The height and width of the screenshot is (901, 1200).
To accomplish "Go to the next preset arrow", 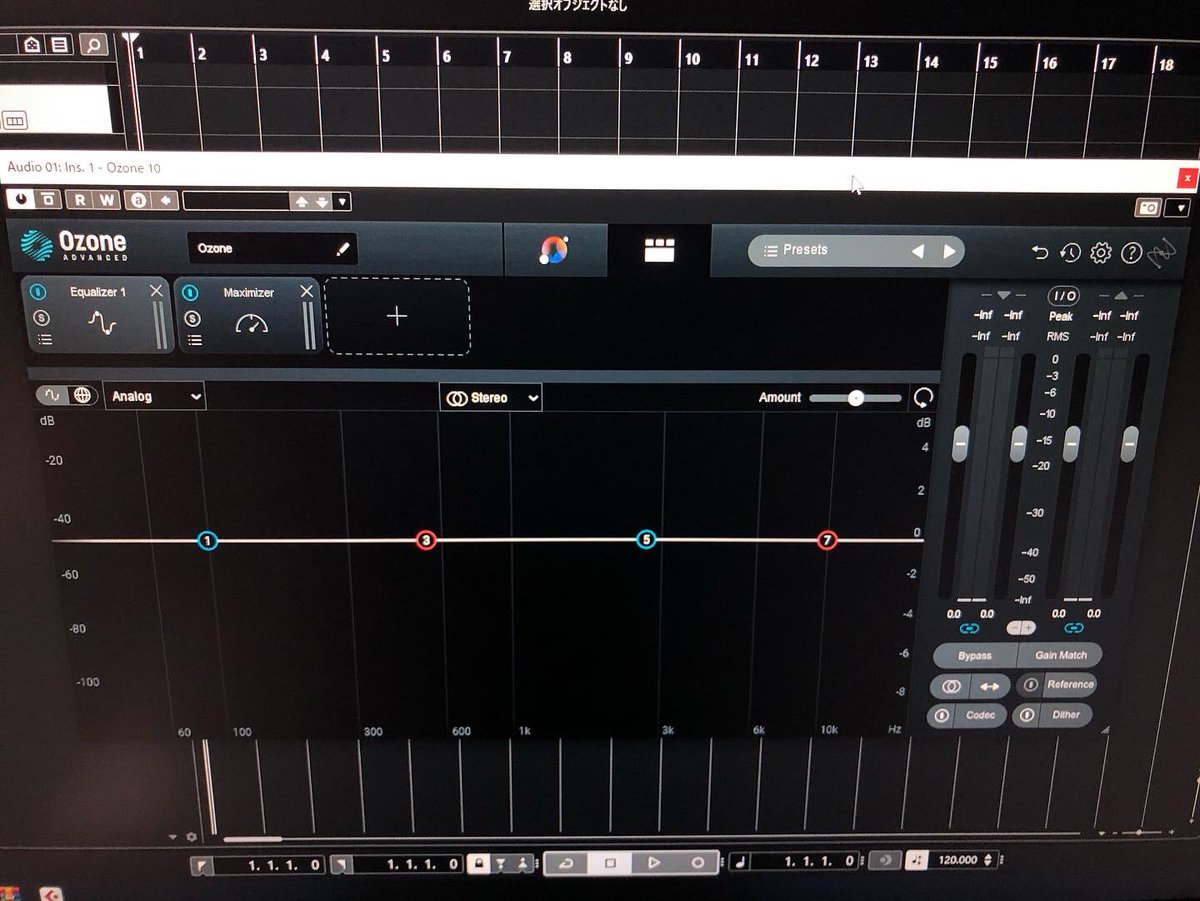I will point(949,251).
